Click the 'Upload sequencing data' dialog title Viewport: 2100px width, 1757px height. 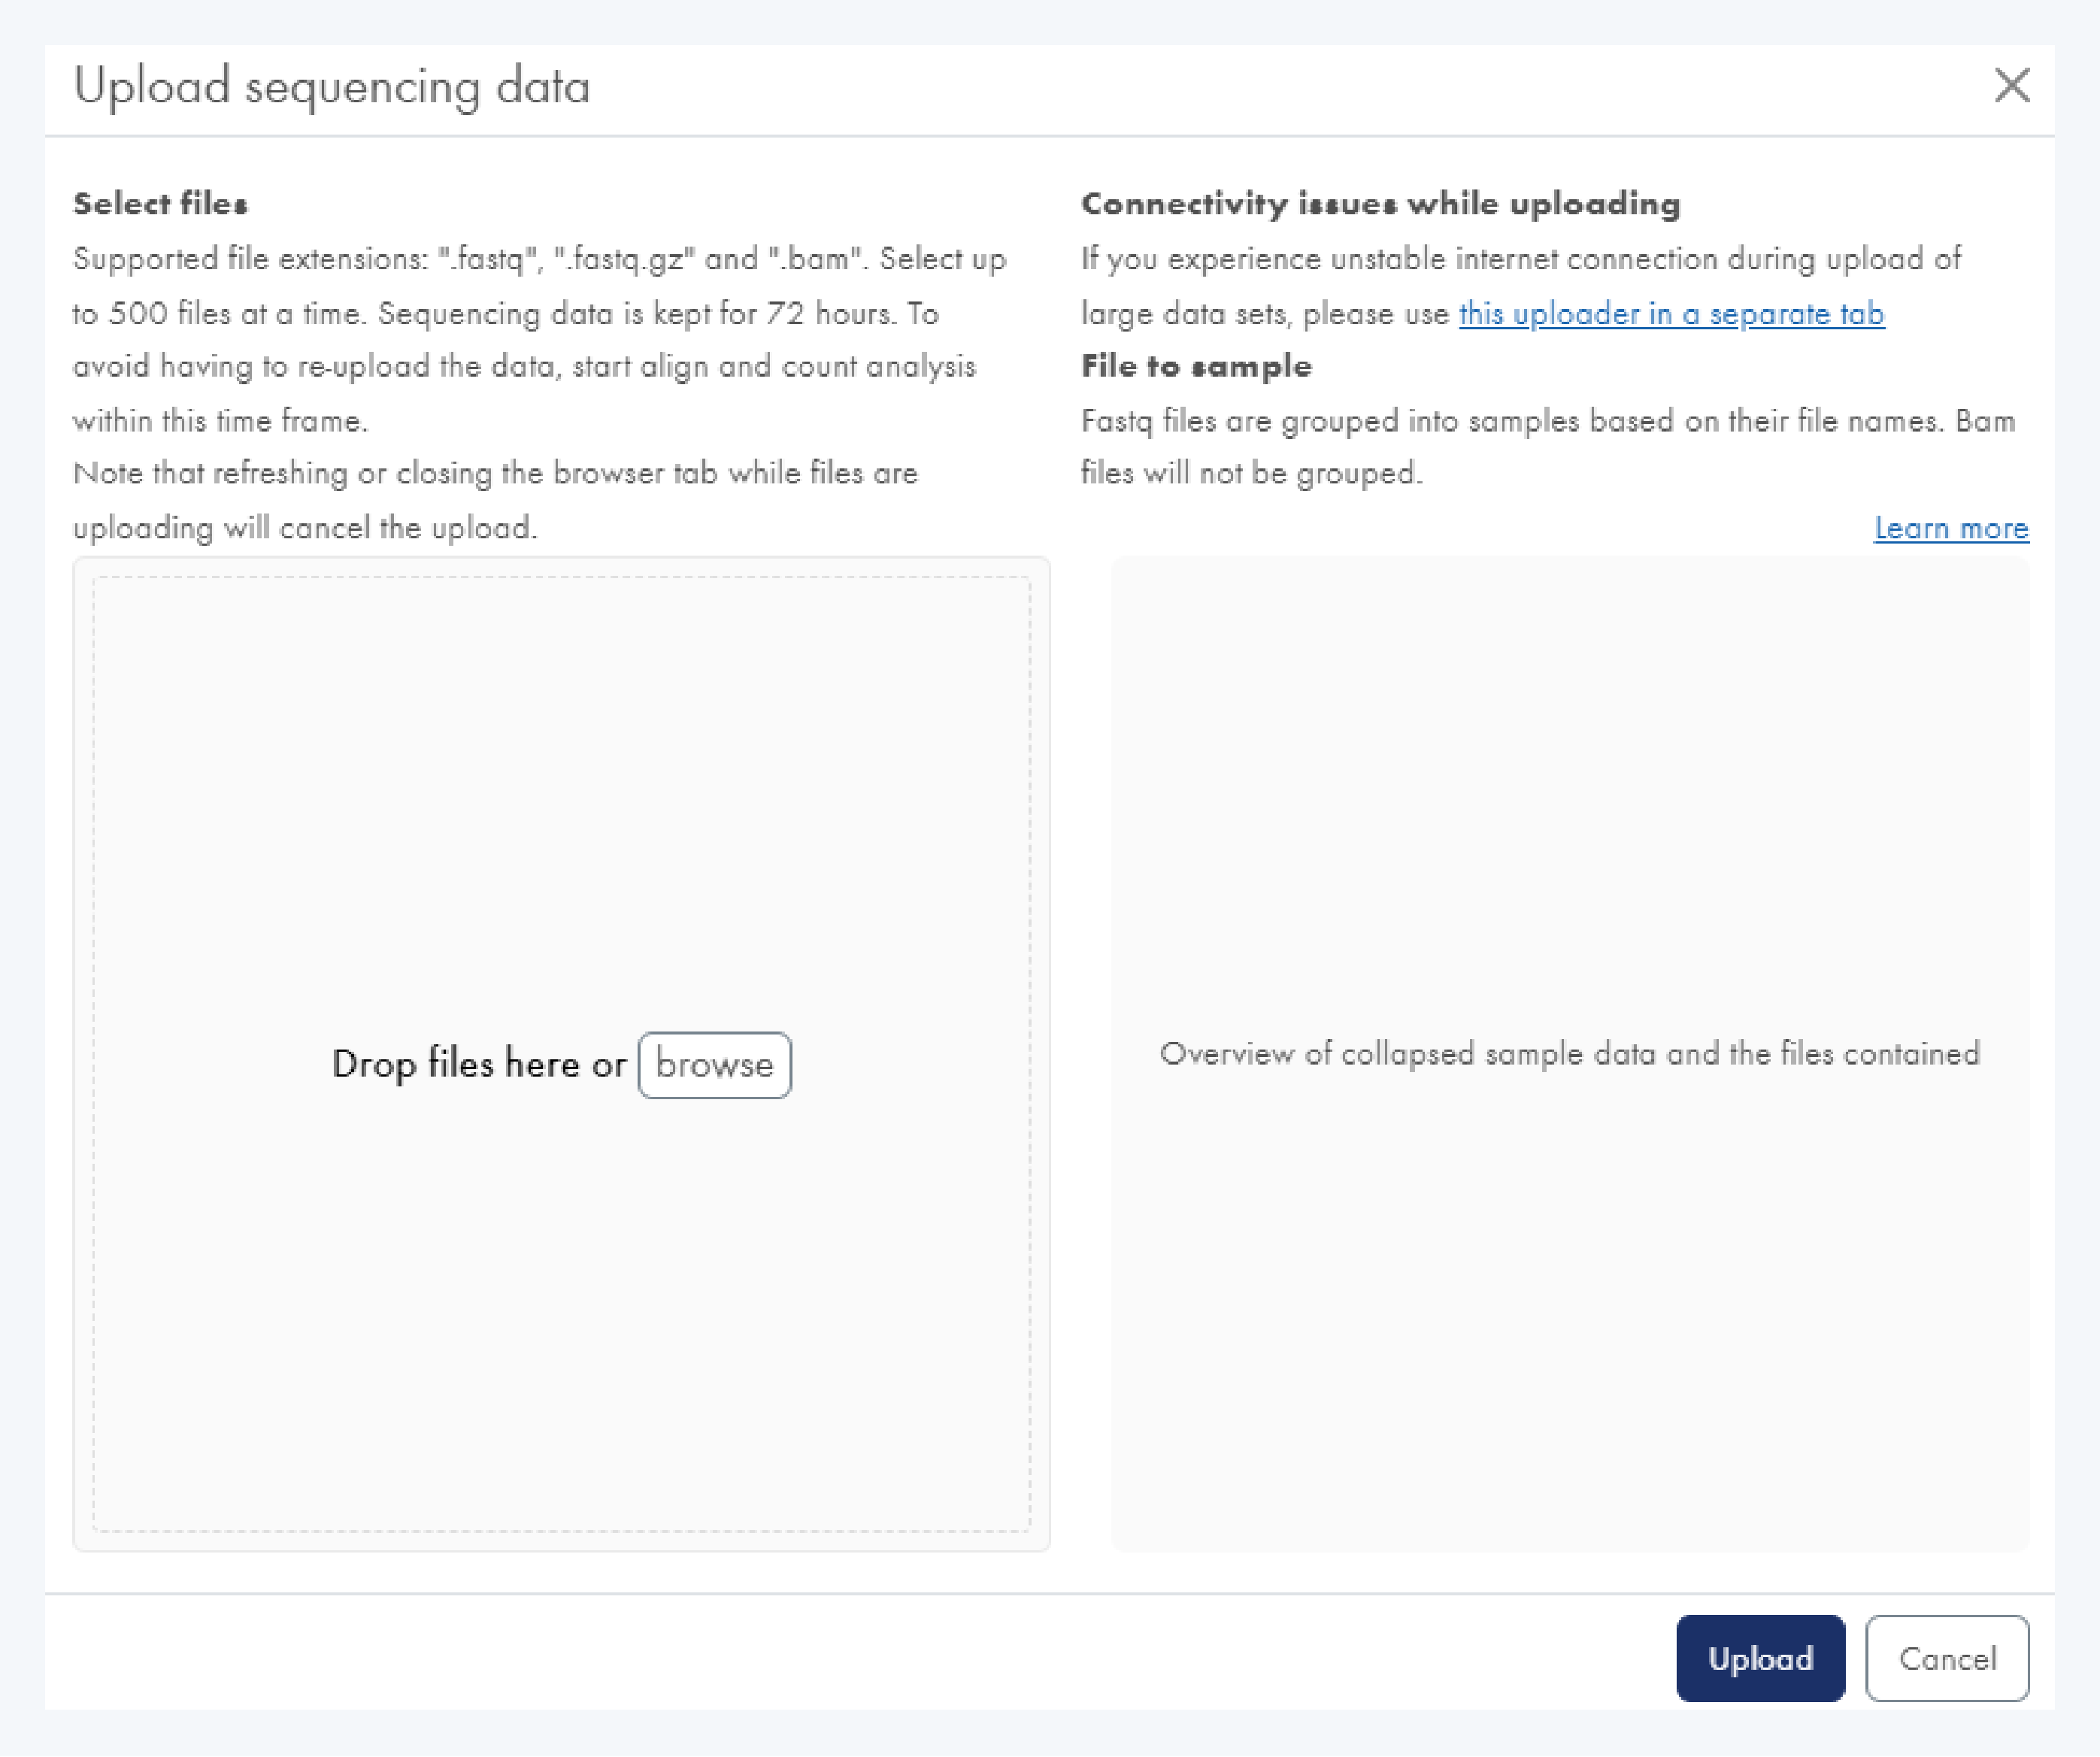click(332, 87)
